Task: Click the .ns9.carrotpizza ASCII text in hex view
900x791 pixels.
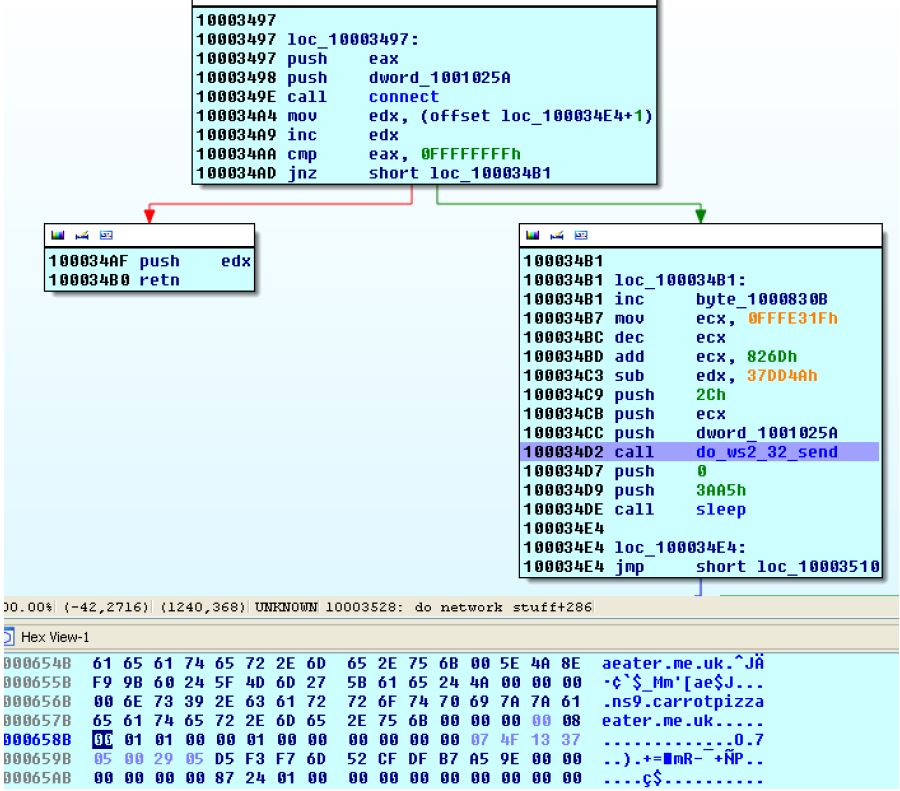Action: pos(684,701)
